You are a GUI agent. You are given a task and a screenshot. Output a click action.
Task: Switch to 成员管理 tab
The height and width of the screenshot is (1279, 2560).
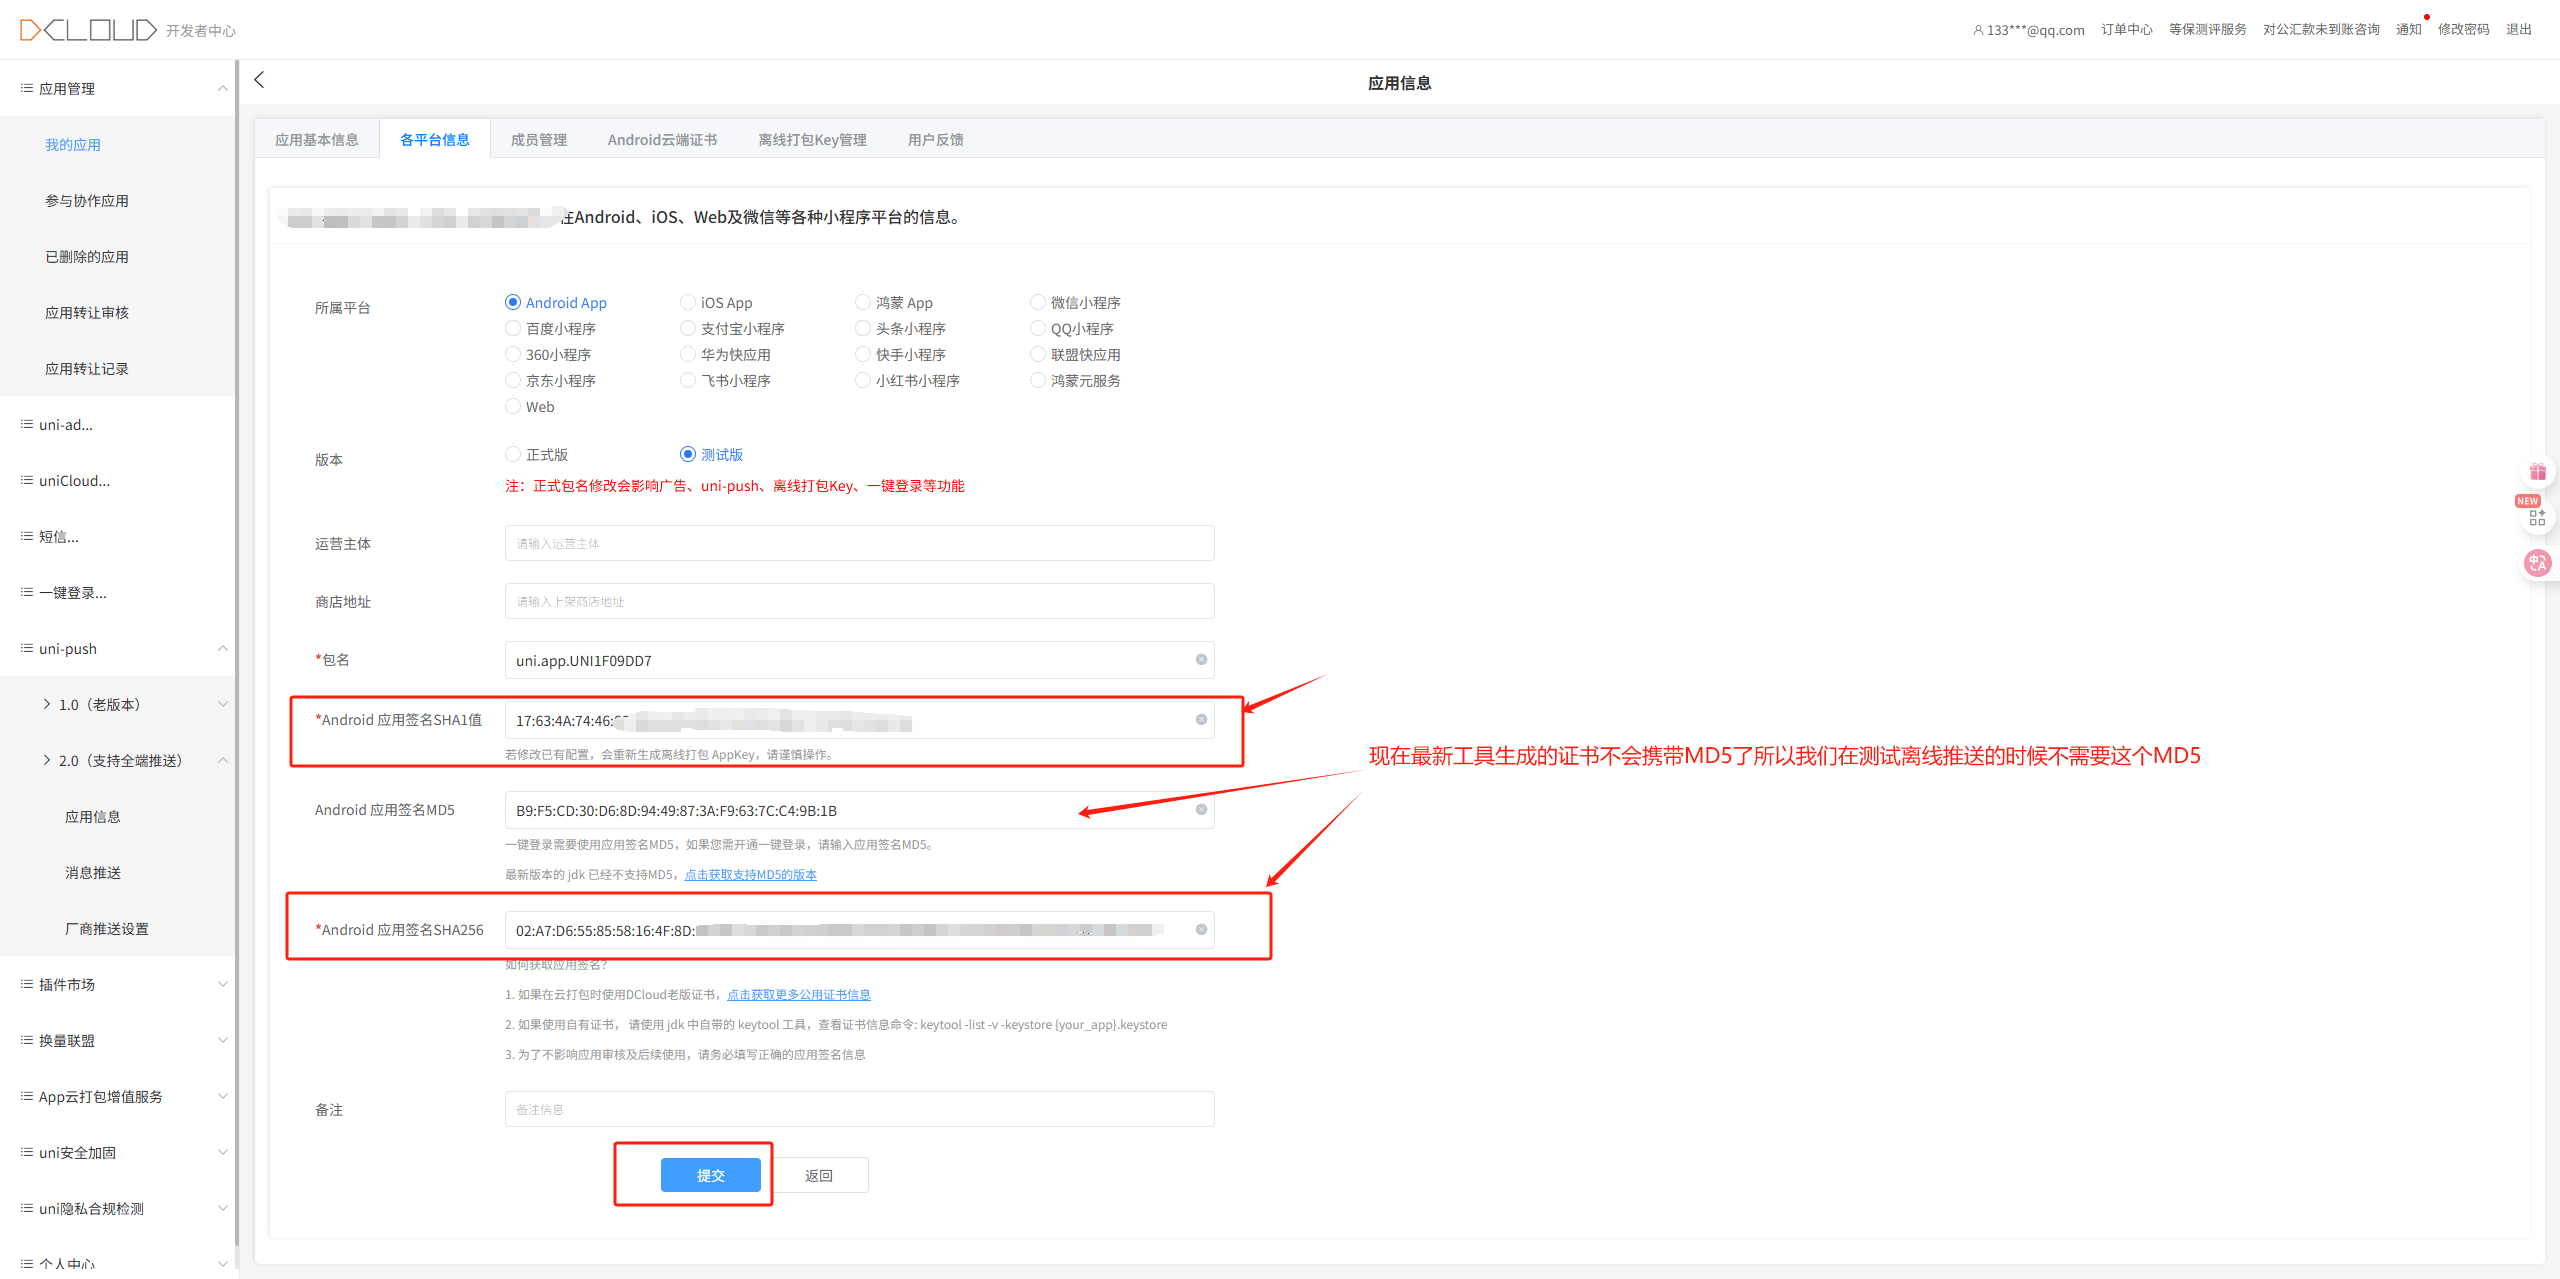click(539, 140)
